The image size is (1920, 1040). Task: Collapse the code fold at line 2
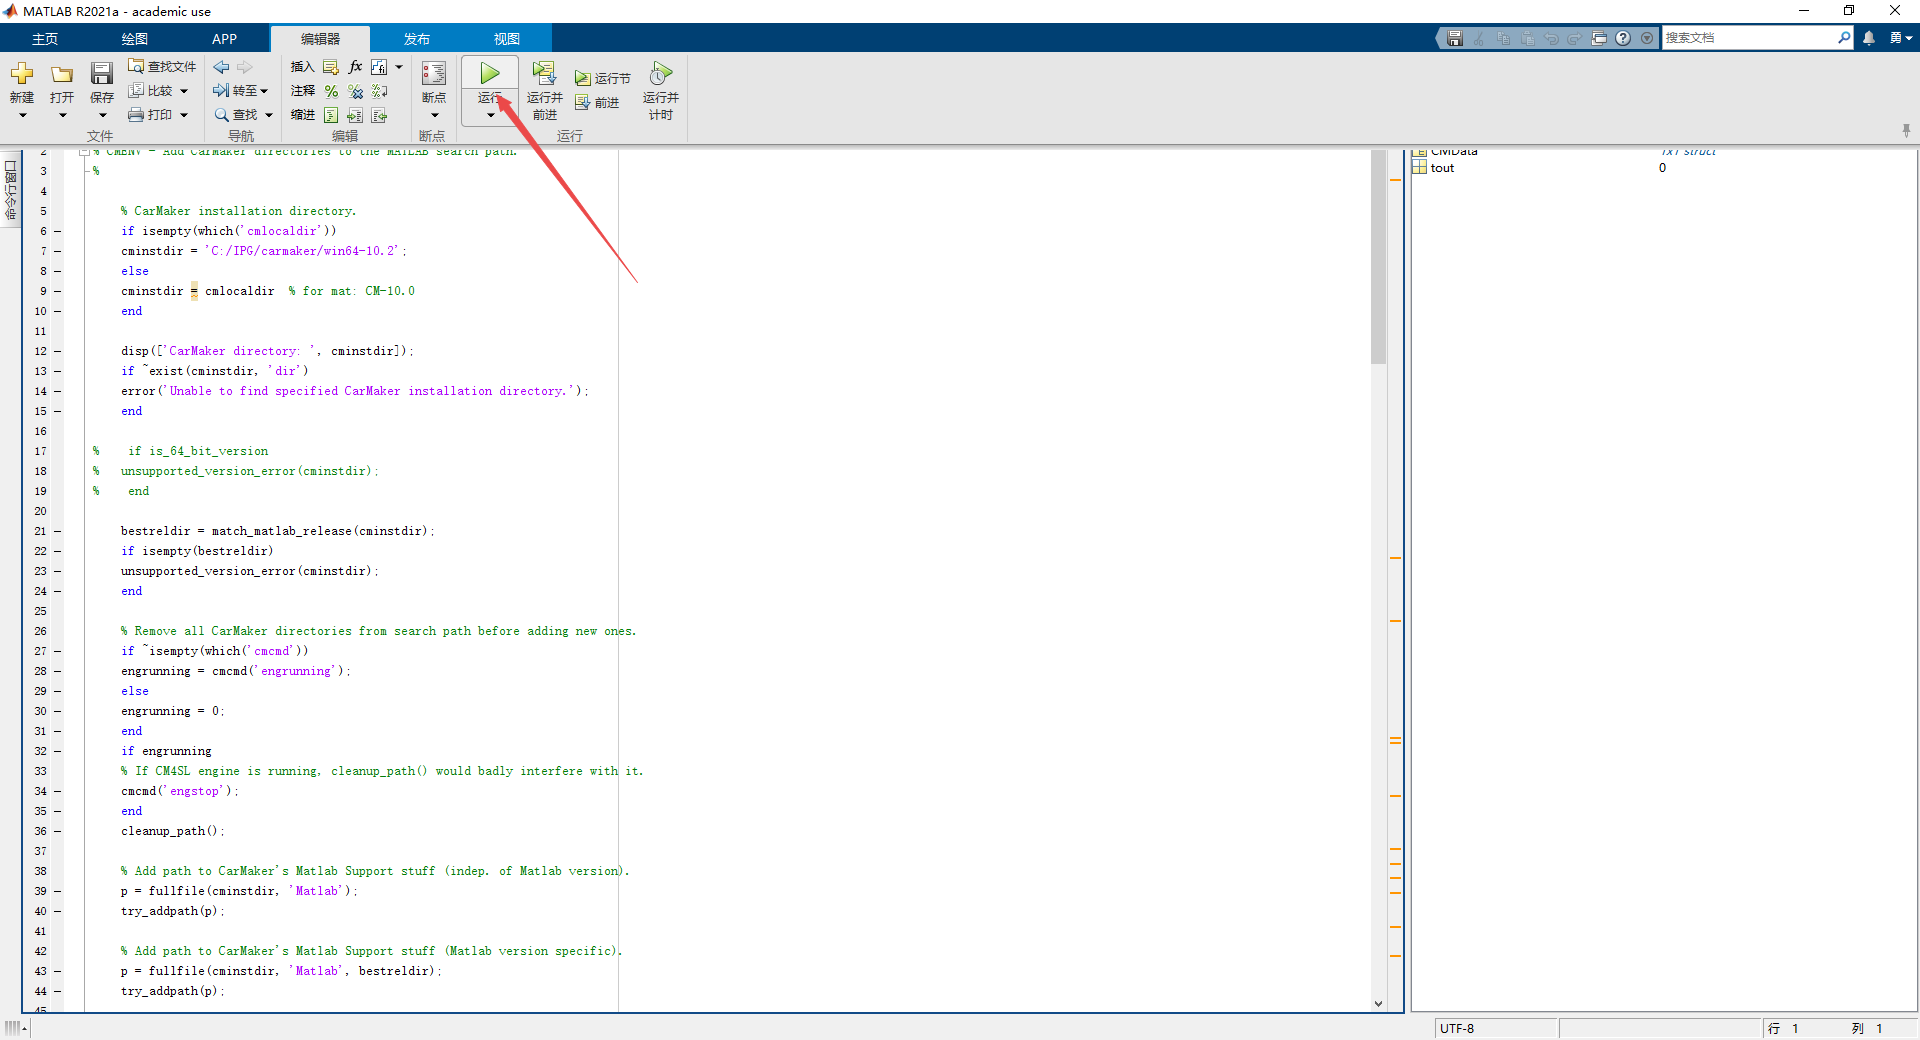(84, 153)
